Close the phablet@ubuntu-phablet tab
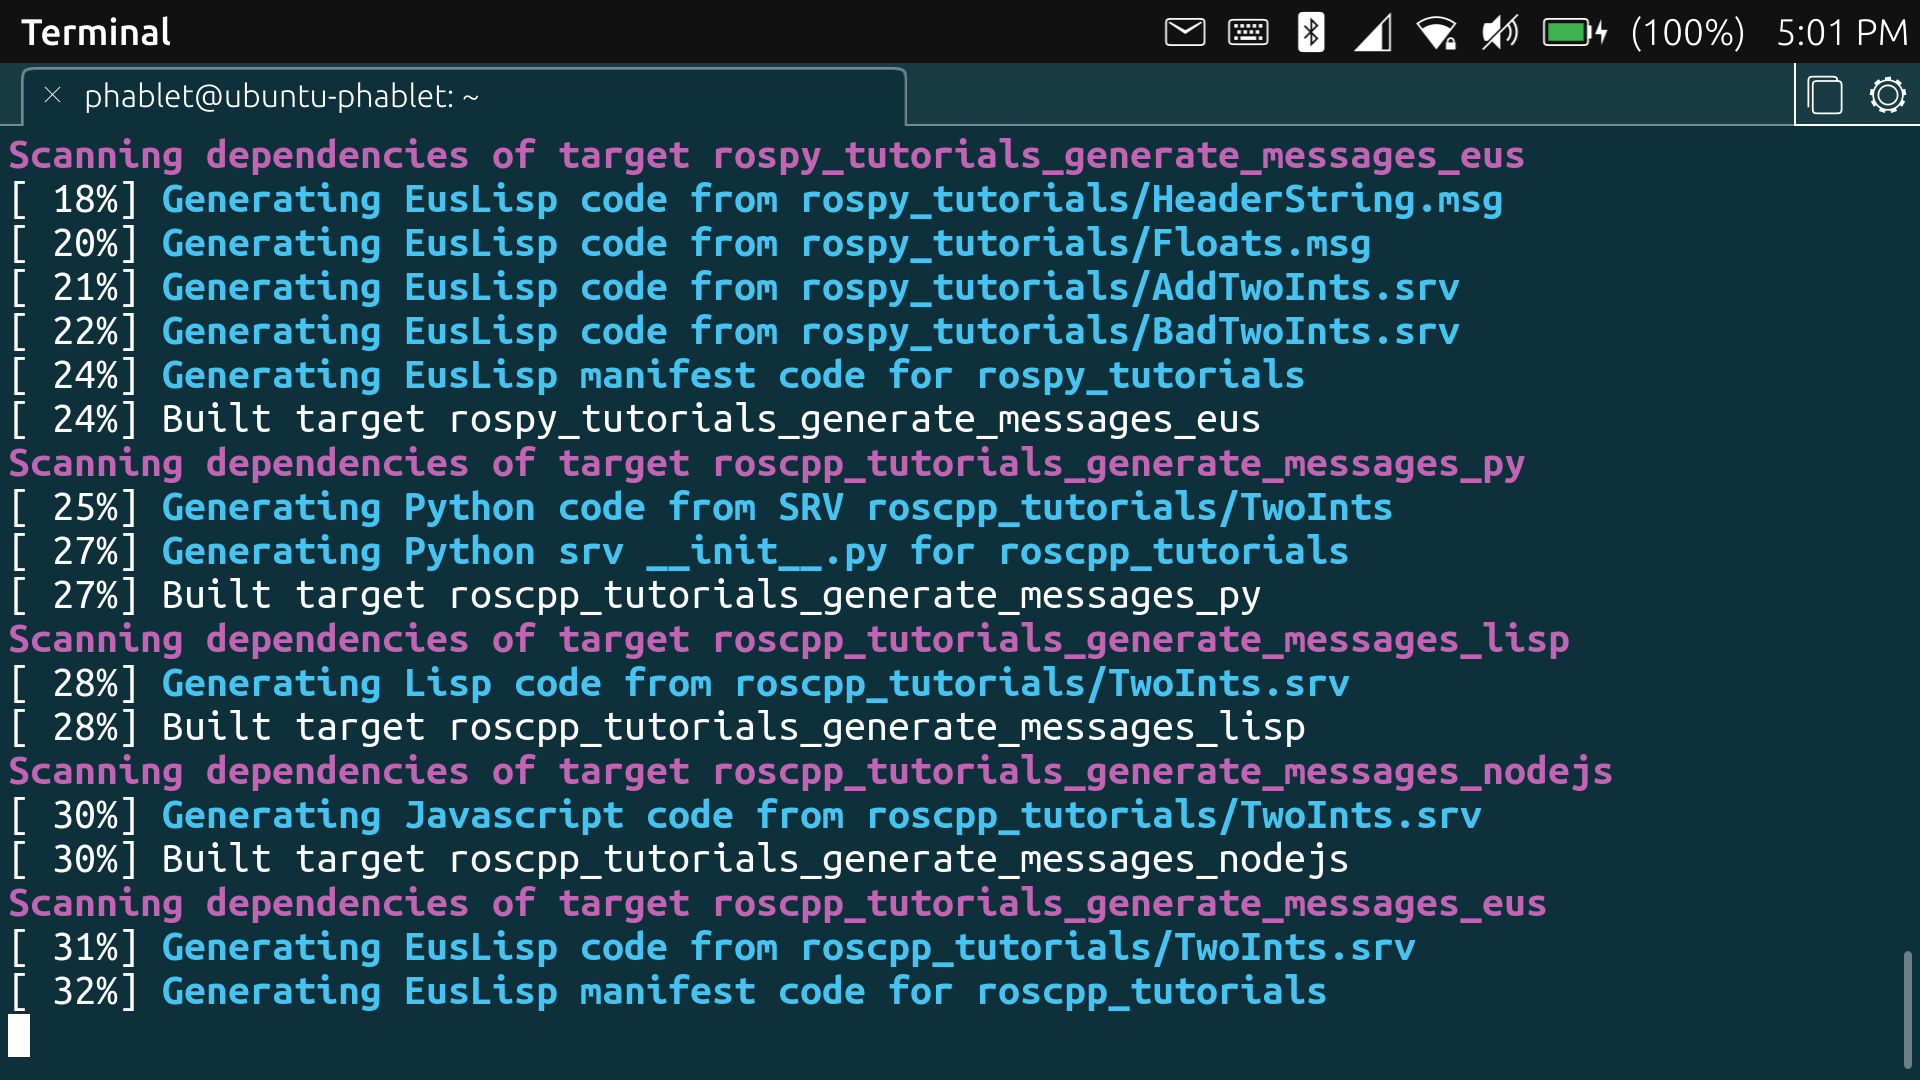 [x=53, y=96]
